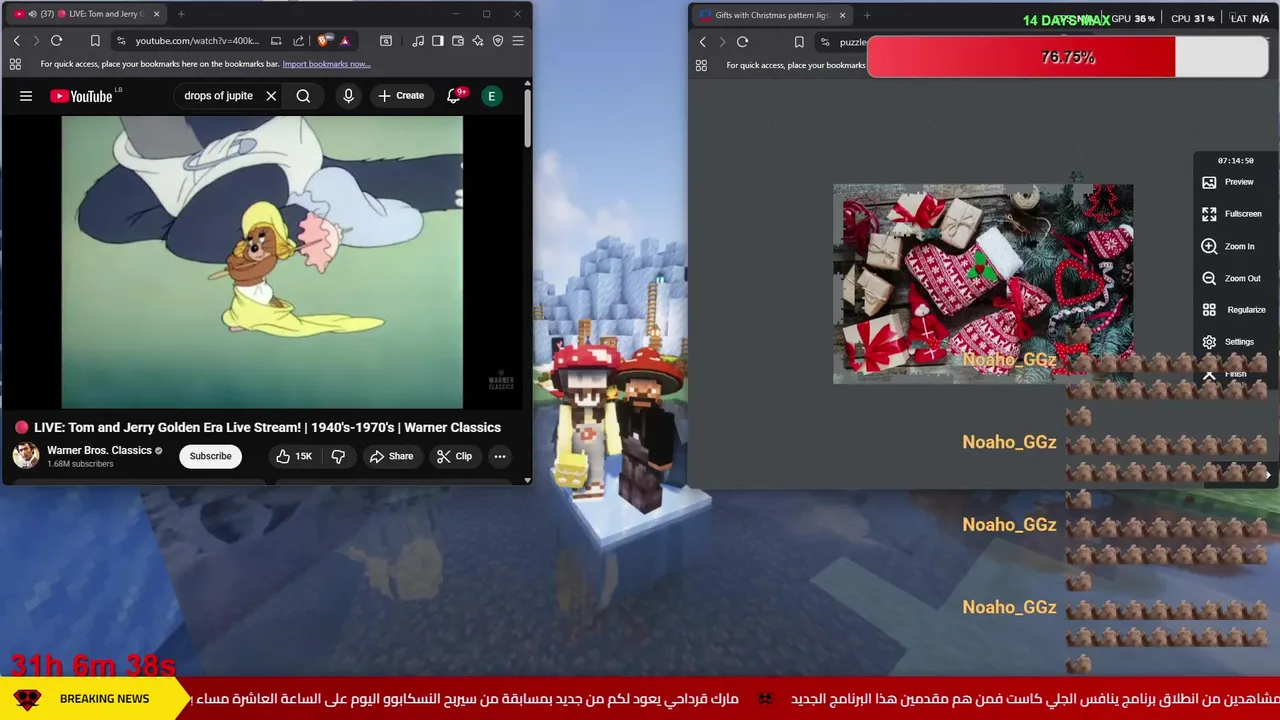Go to the YouTube home logo
This screenshot has height=720, width=1280.
tap(82, 96)
